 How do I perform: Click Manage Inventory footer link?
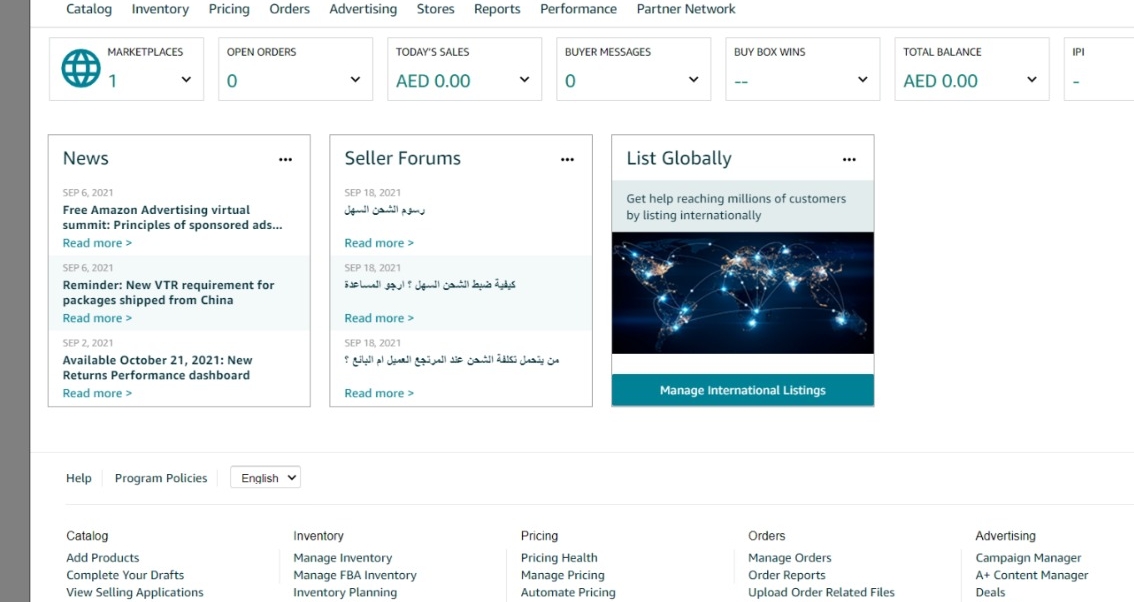[343, 558]
